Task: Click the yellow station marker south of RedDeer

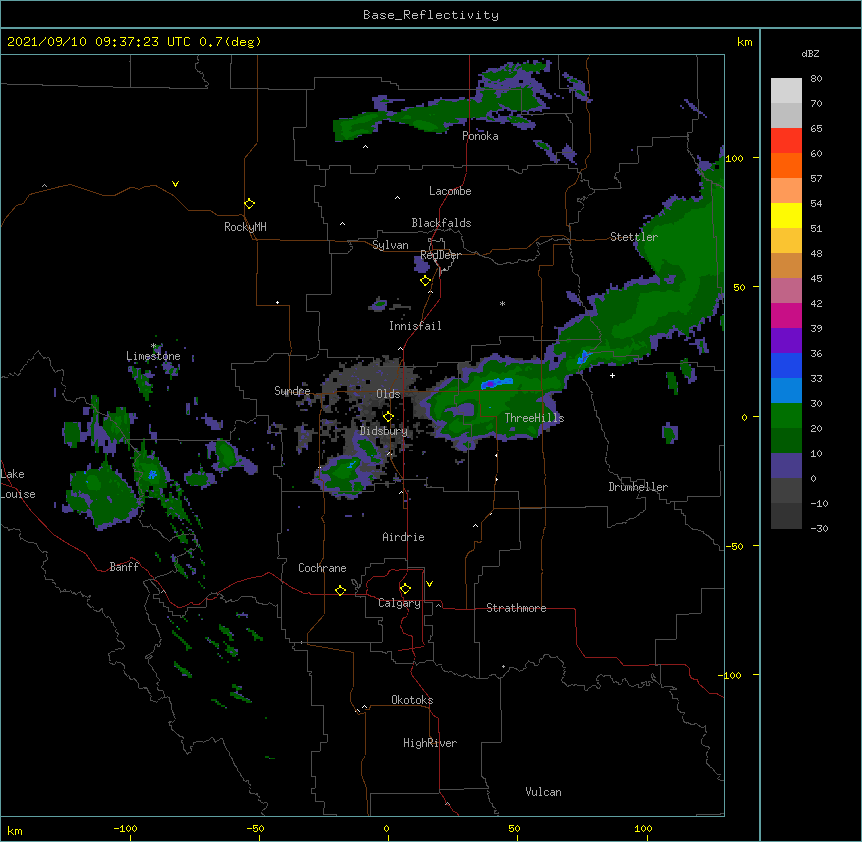Action: [425, 281]
